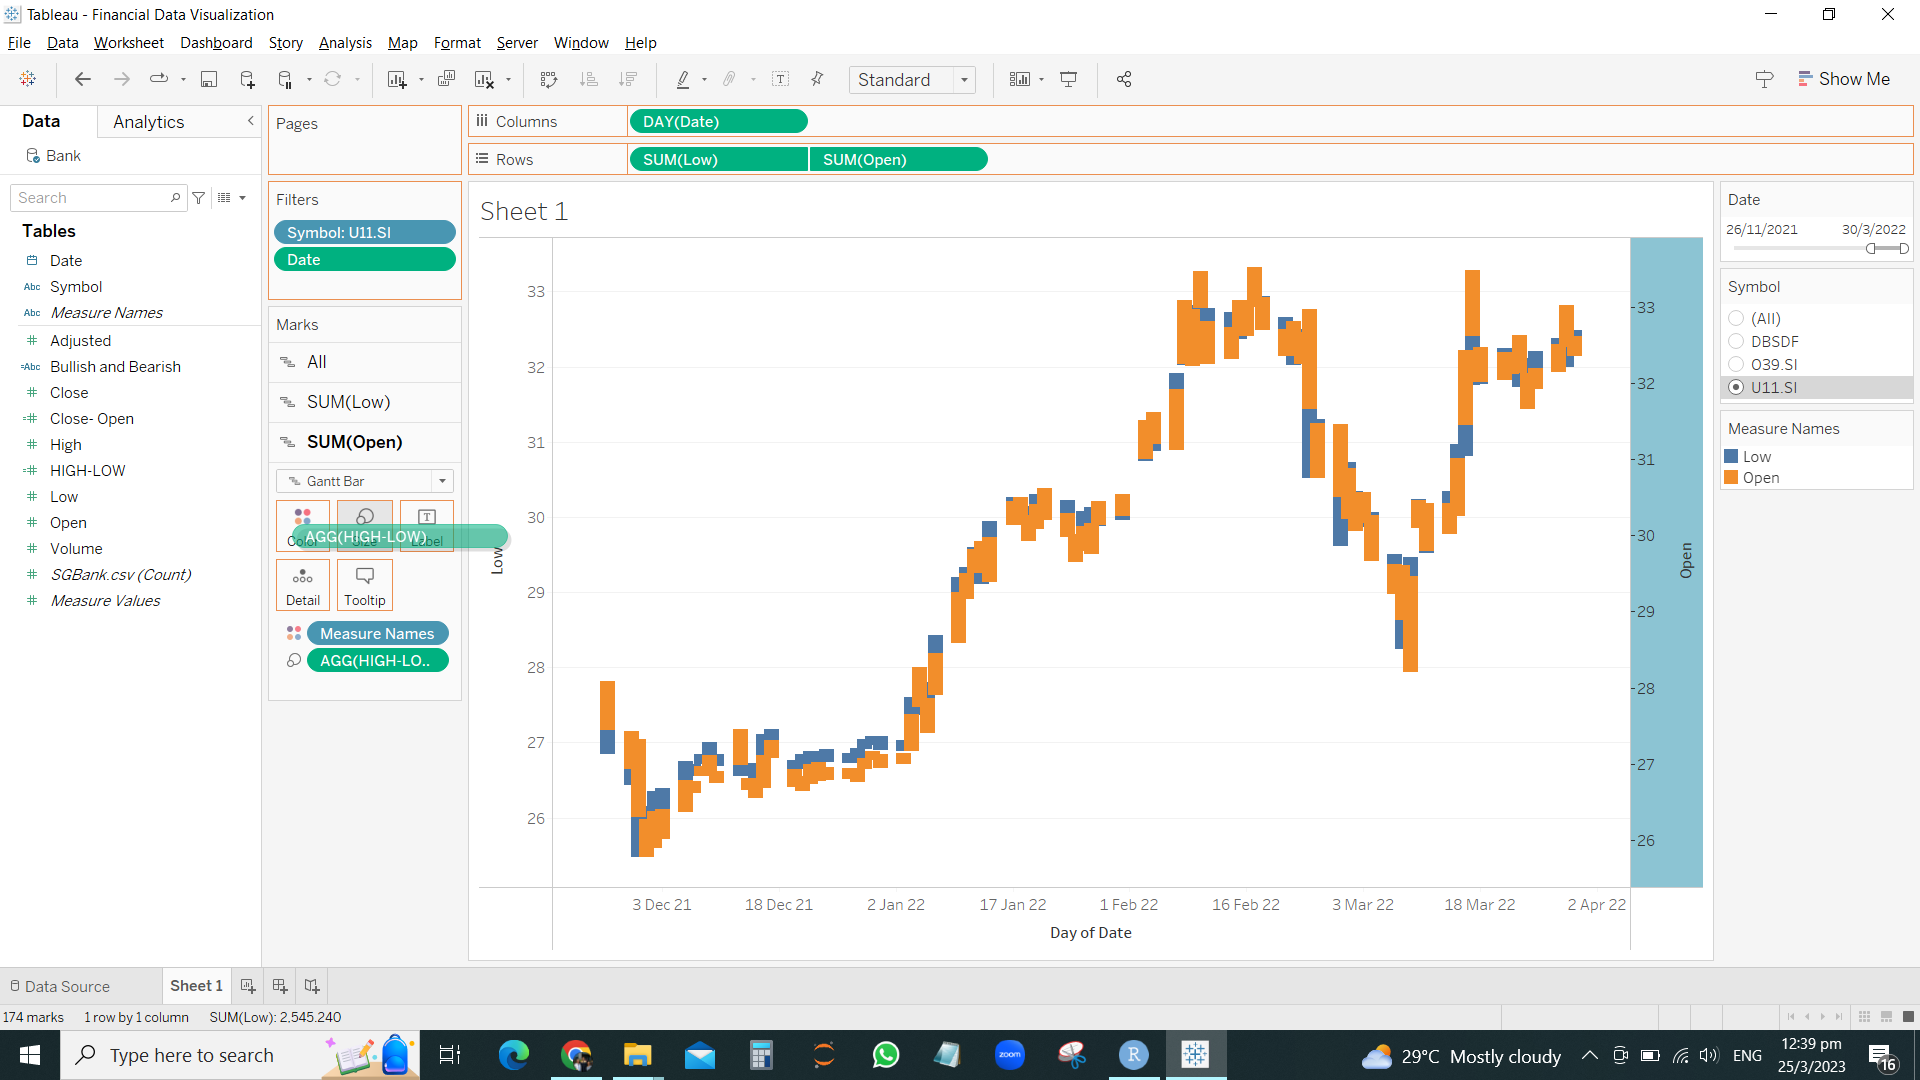The width and height of the screenshot is (1920, 1080).
Task: Click the New Dashboard tab icon
Action: tap(280, 986)
